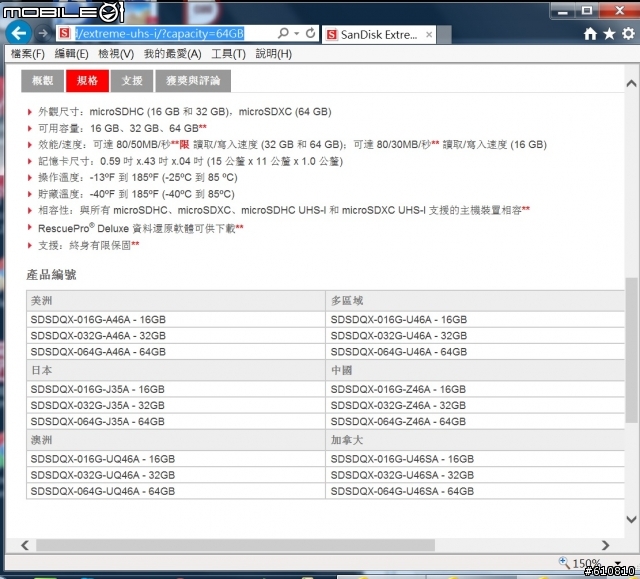This screenshot has height=579, width=640.
Task: Click the forward navigation arrow
Action: [x=42, y=33]
